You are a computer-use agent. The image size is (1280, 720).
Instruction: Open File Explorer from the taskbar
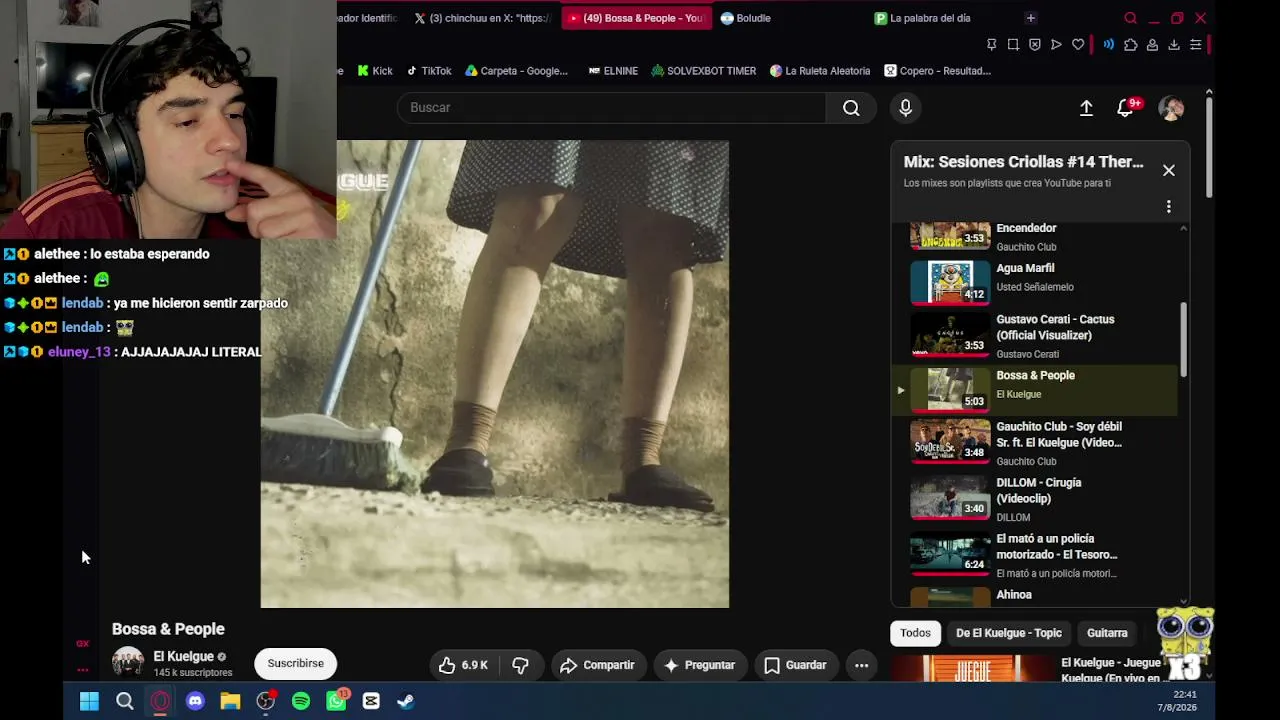pyautogui.click(x=230, y=701)
